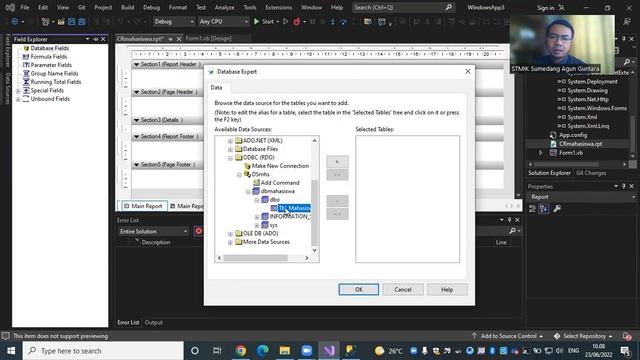The height and width of the screenshot is (360, 640).
Task: Collapse the dbo schema node
Action: (x=257, y=200)
